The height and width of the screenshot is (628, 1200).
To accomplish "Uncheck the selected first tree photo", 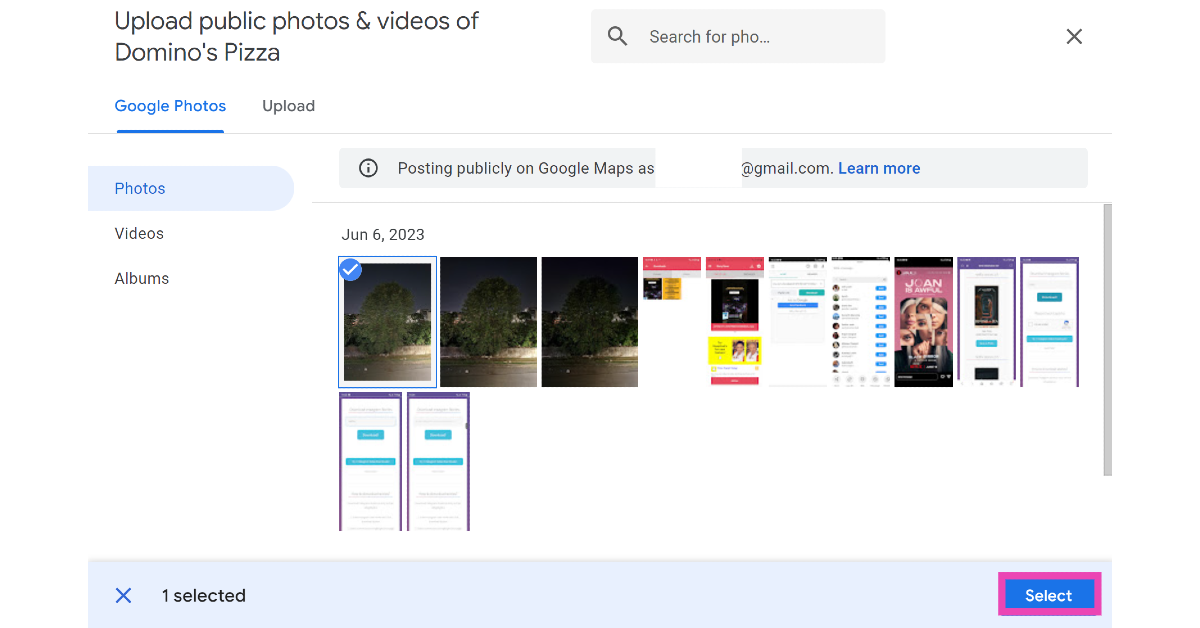I will [351, 270].
